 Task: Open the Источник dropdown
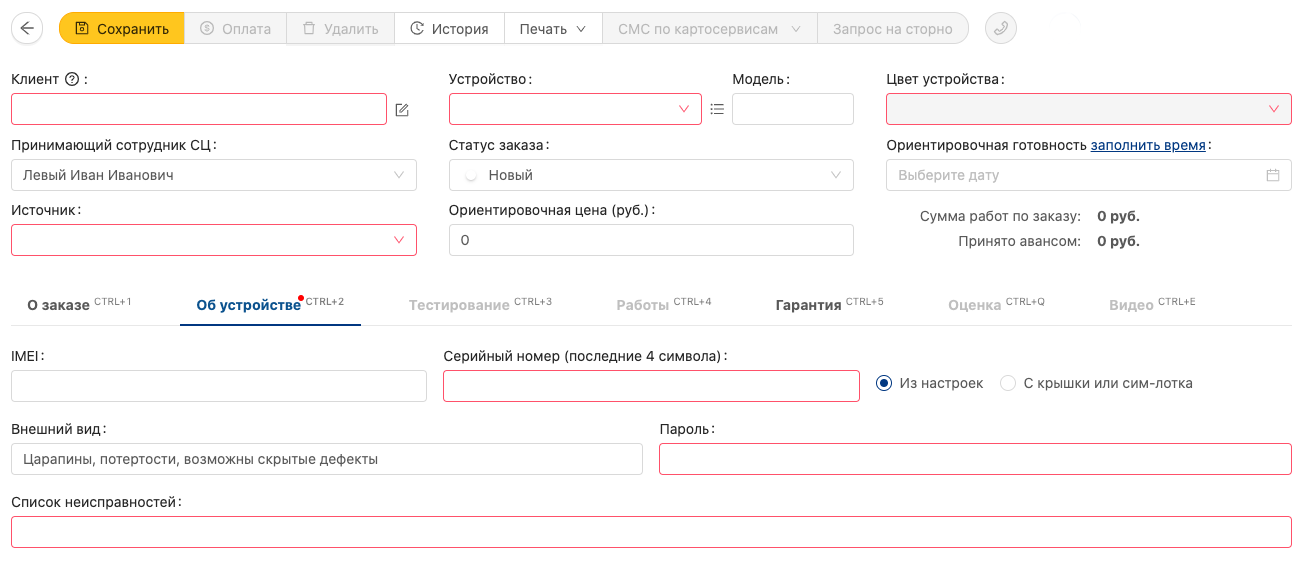click(214, 240)
